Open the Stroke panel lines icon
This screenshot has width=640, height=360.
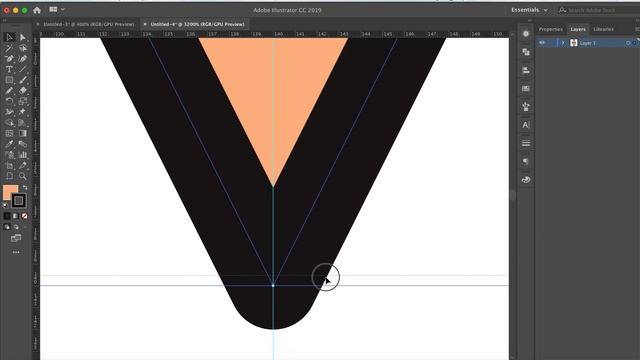[526, 143]
